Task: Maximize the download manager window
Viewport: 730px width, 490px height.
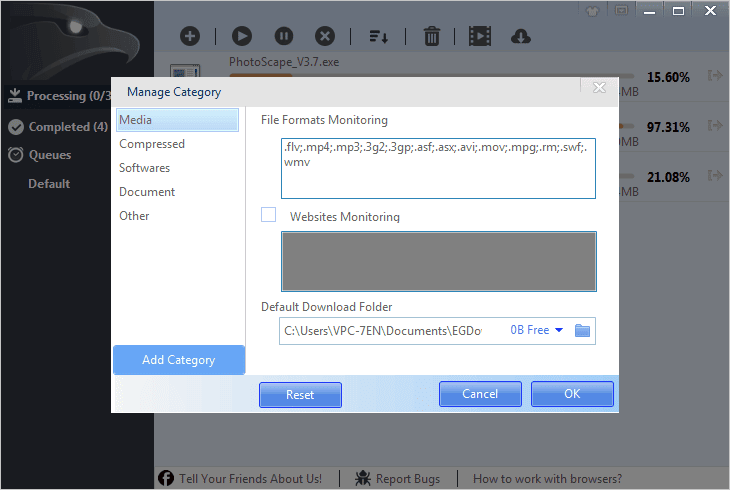Action: tap(678, 11)
